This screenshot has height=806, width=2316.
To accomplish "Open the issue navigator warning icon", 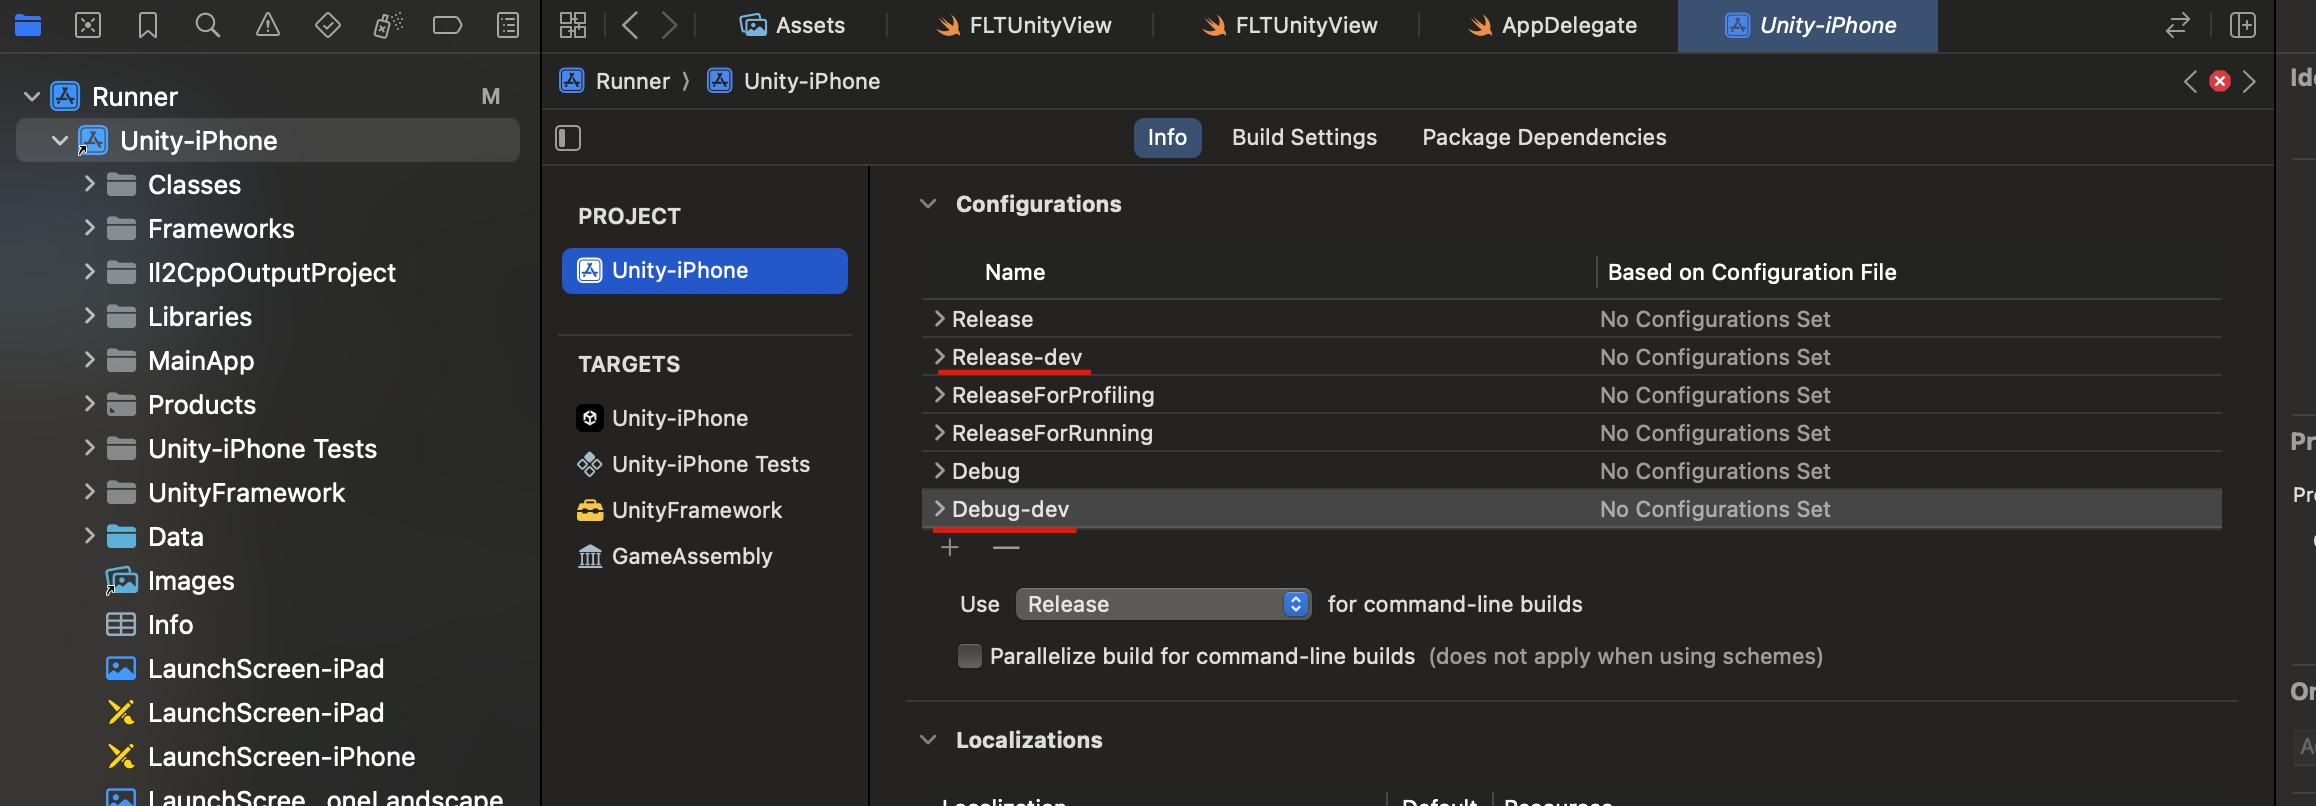I will click(x=268, y=25).
